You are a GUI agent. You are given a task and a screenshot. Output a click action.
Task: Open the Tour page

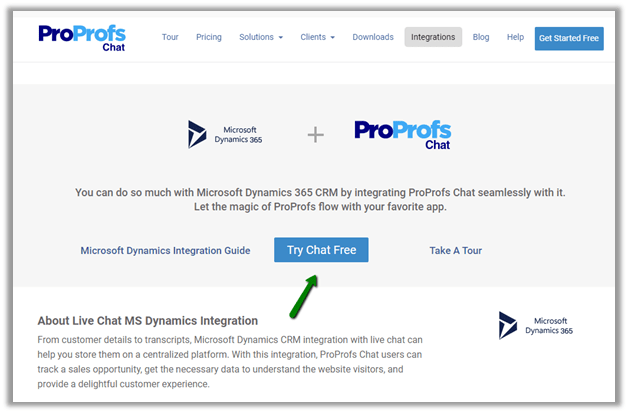(x=170, y=37)
